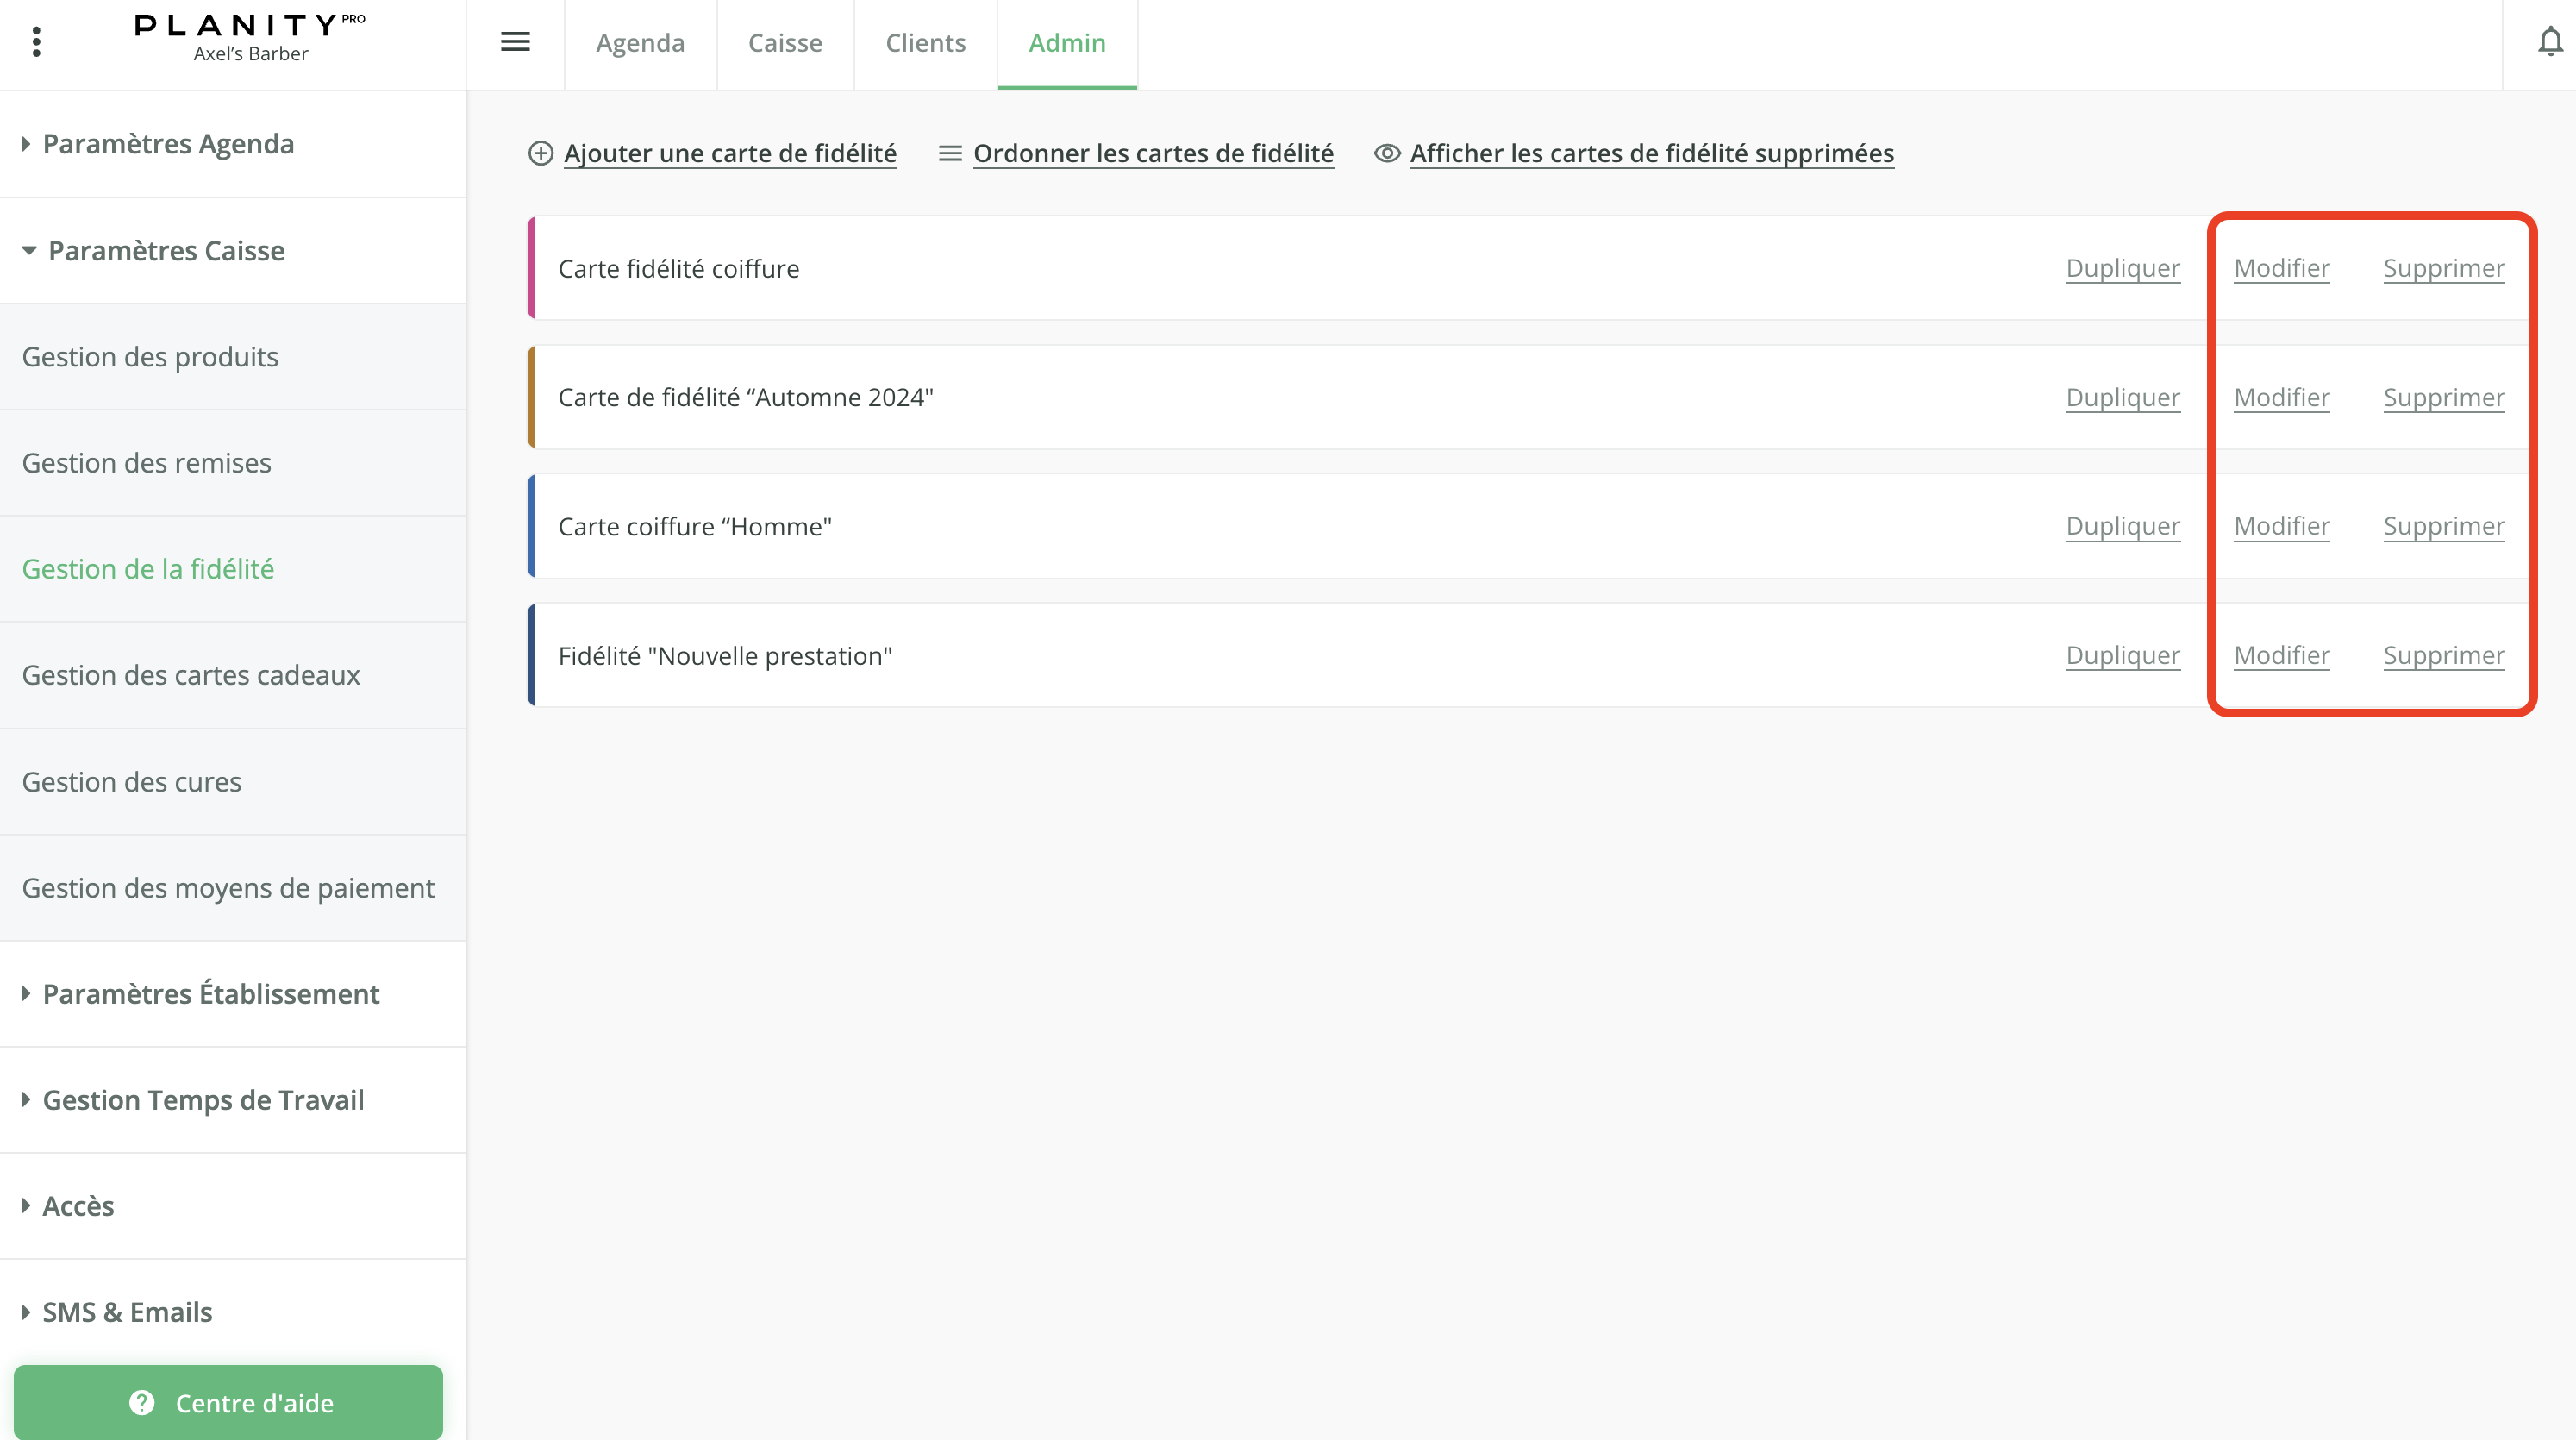
Task: Open the hamburger menu
Action: click(x=516, y=42)
